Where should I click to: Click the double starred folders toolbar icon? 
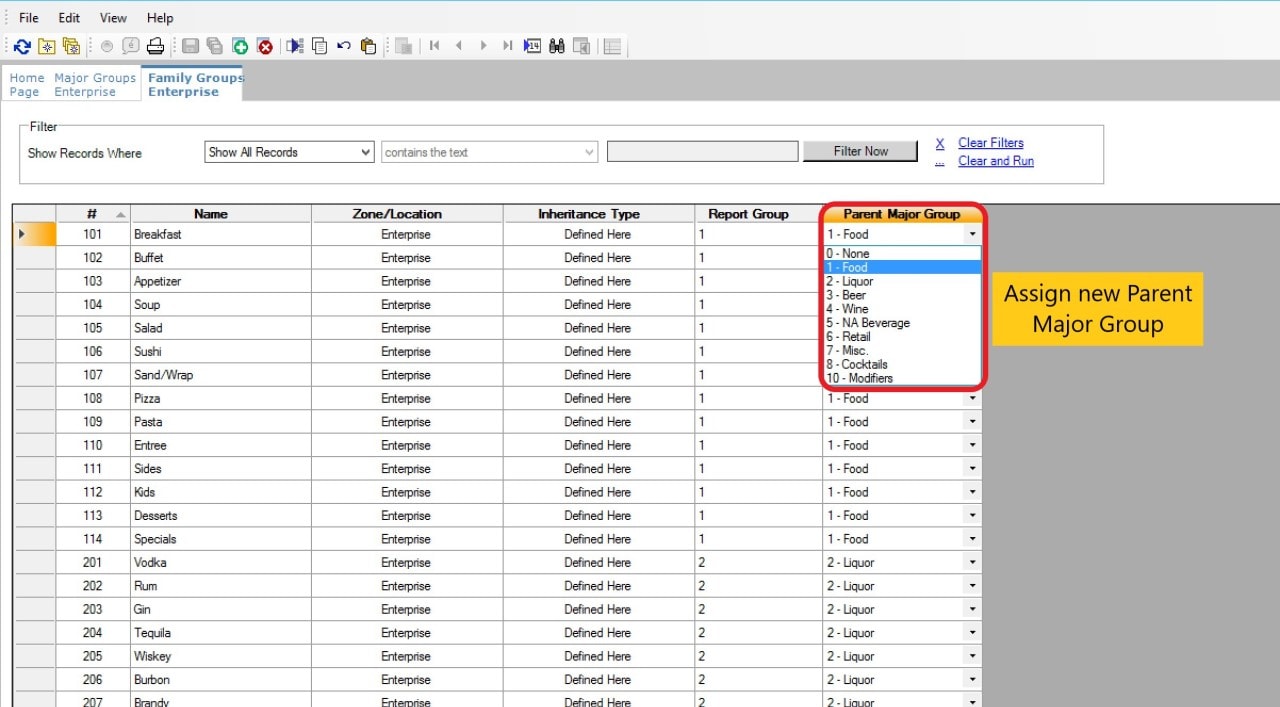point(71,46)
